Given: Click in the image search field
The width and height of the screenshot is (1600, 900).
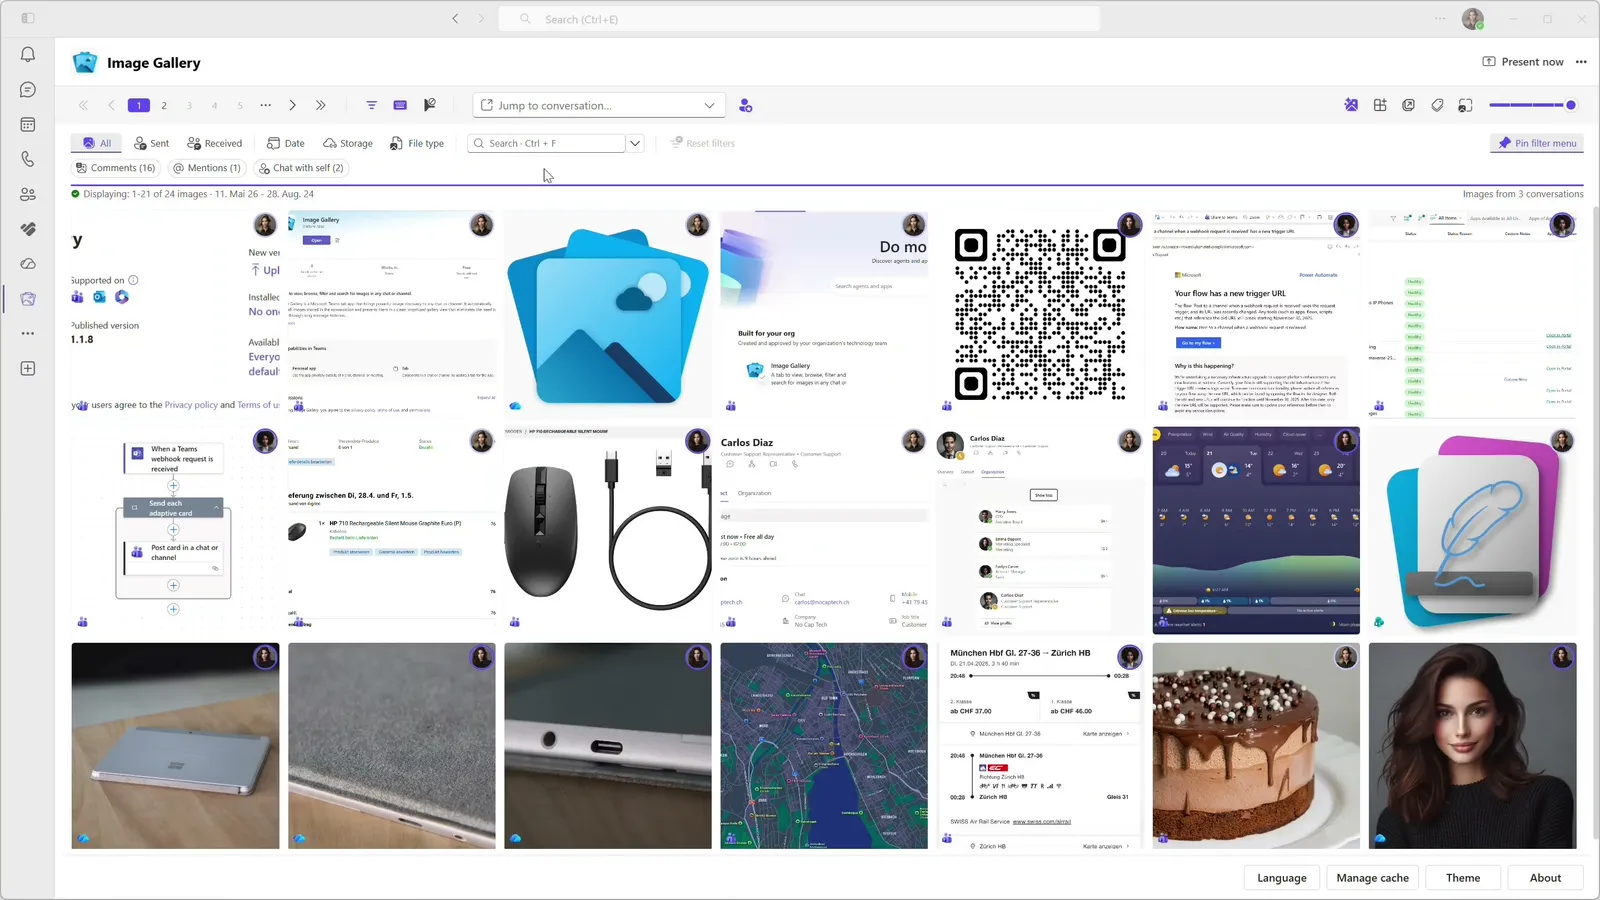Looking at the screenshot, I should (x=547, y=143).
